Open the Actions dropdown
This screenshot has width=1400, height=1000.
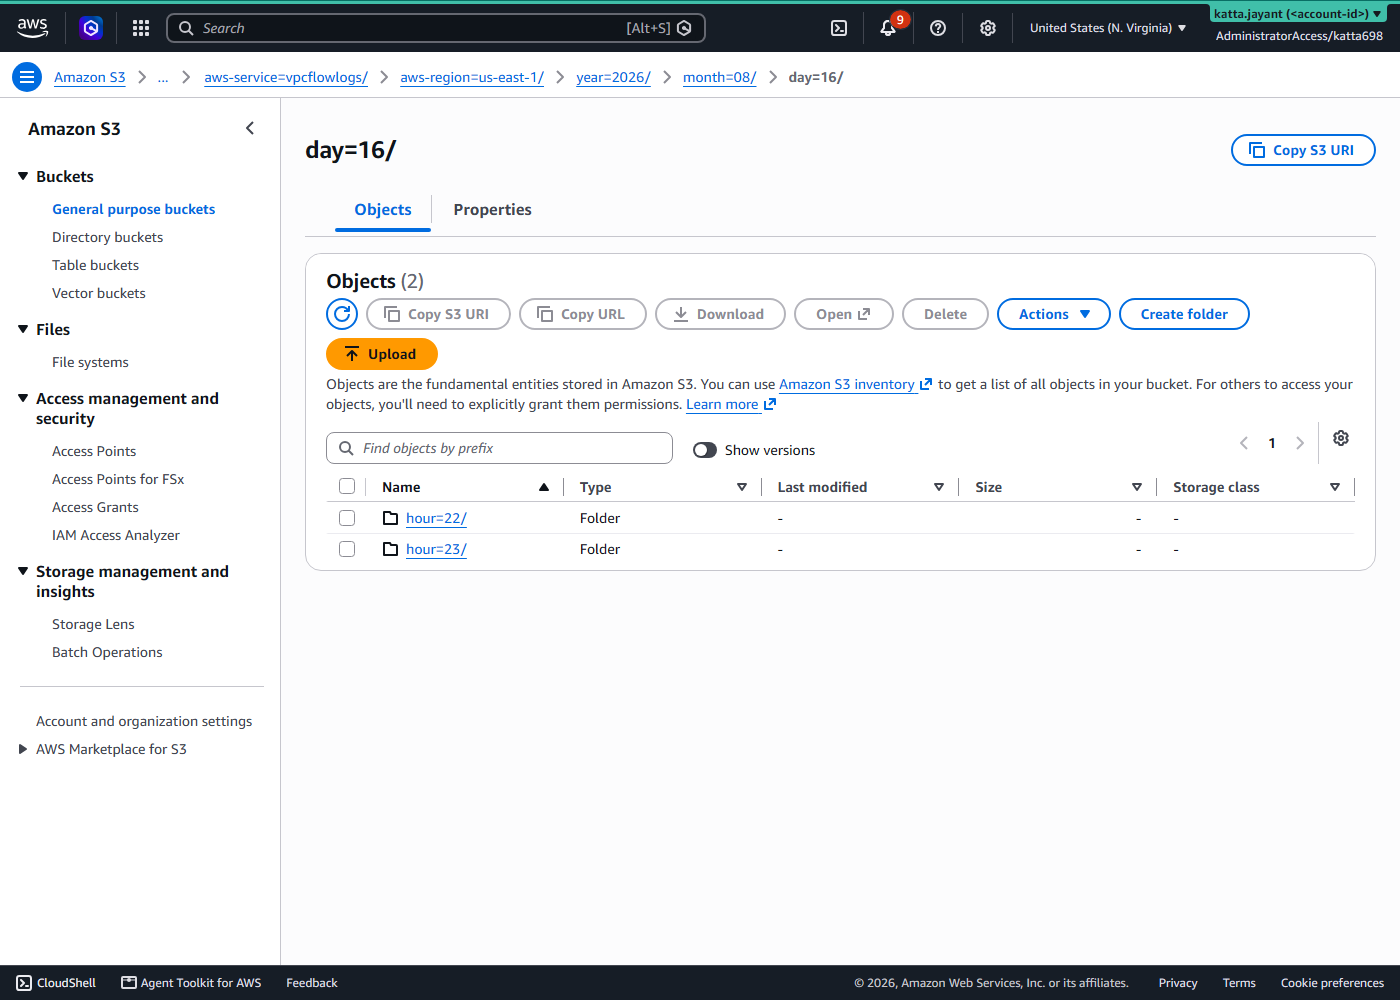(x=1054, y=314)
